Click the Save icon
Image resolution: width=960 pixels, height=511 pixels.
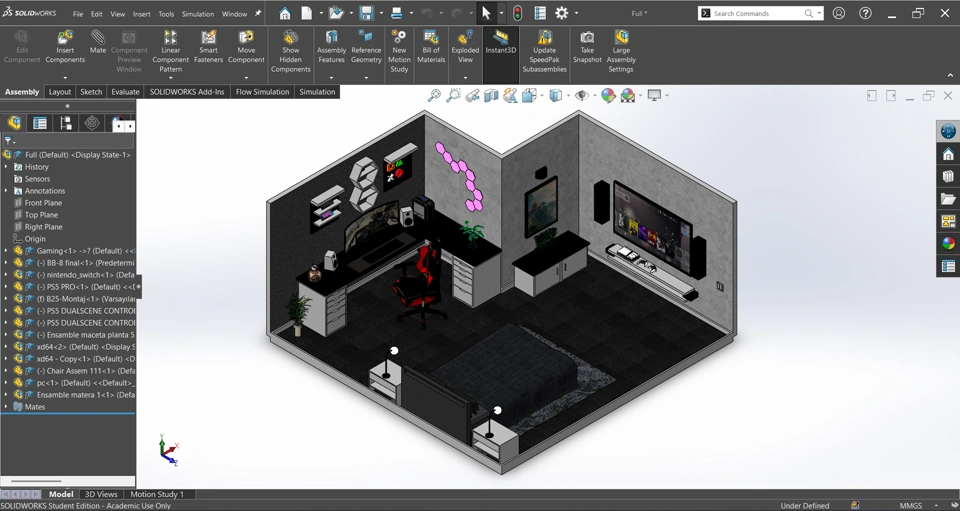pyautogui.click(x=366, y=13)
